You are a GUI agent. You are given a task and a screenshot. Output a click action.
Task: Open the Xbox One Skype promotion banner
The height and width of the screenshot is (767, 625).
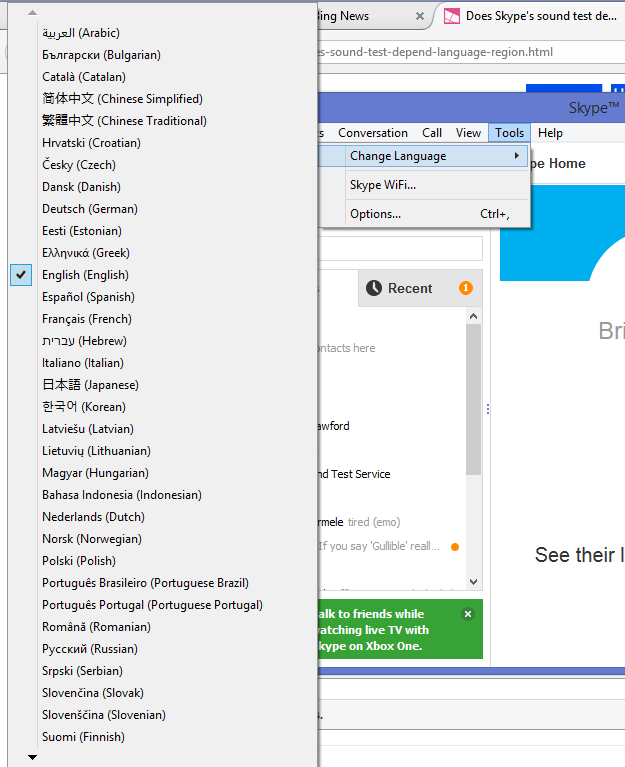coord(400,629)
